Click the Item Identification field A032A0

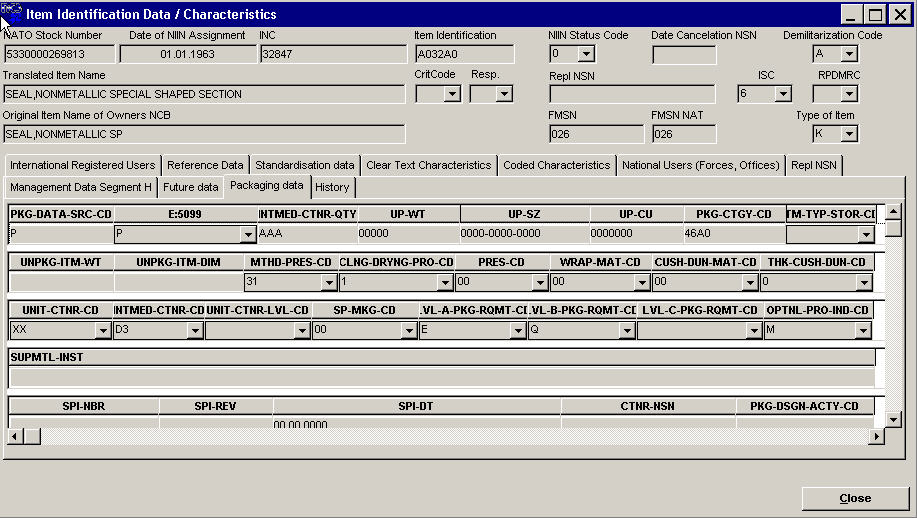pos(464,54)
